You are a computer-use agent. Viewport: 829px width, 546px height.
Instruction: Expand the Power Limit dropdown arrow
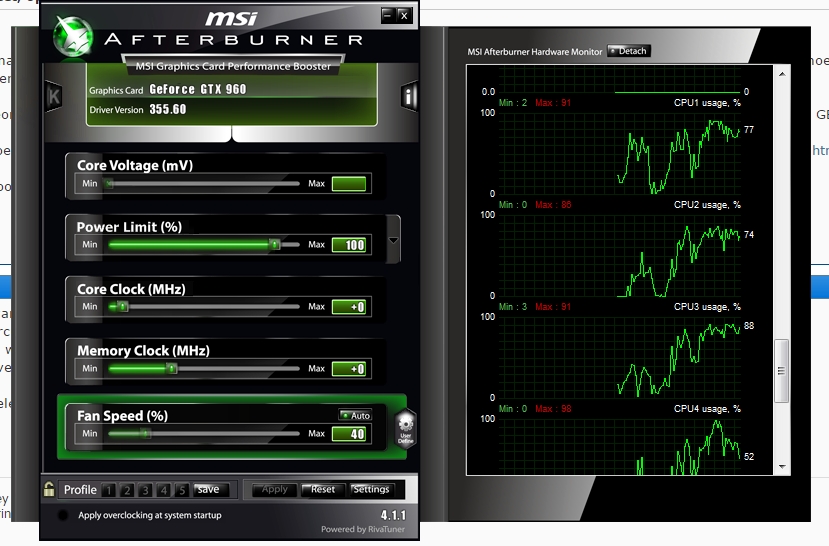[393, 240]
